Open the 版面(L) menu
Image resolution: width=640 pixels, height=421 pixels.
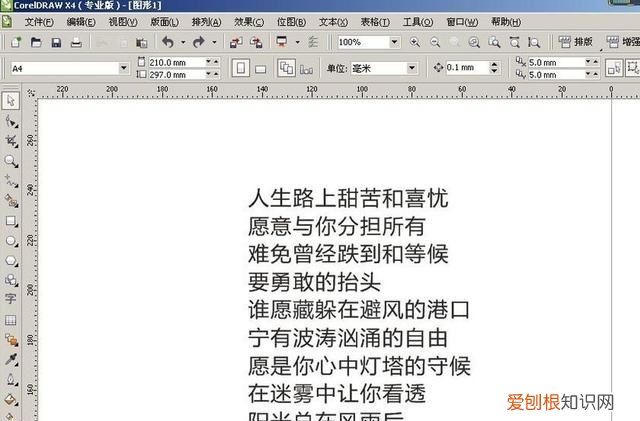(x=164, y=22)
